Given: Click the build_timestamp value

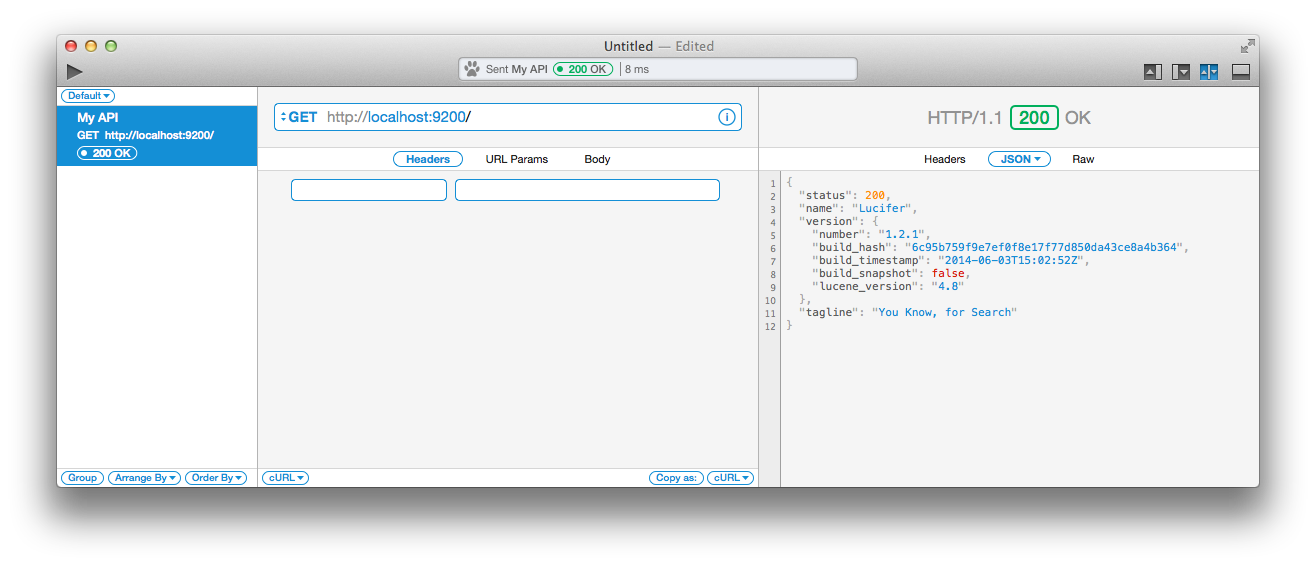Looking at the screenshot, I should coord(1012,260).
